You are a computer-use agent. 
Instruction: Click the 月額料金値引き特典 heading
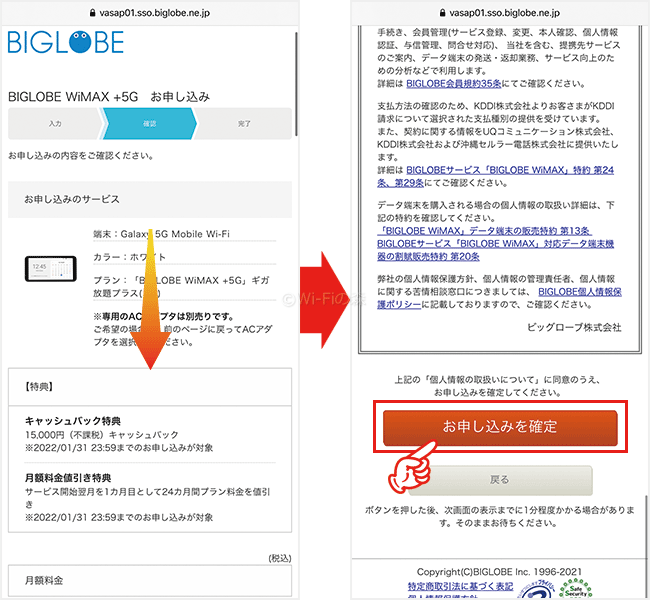(x=68, y=478)
